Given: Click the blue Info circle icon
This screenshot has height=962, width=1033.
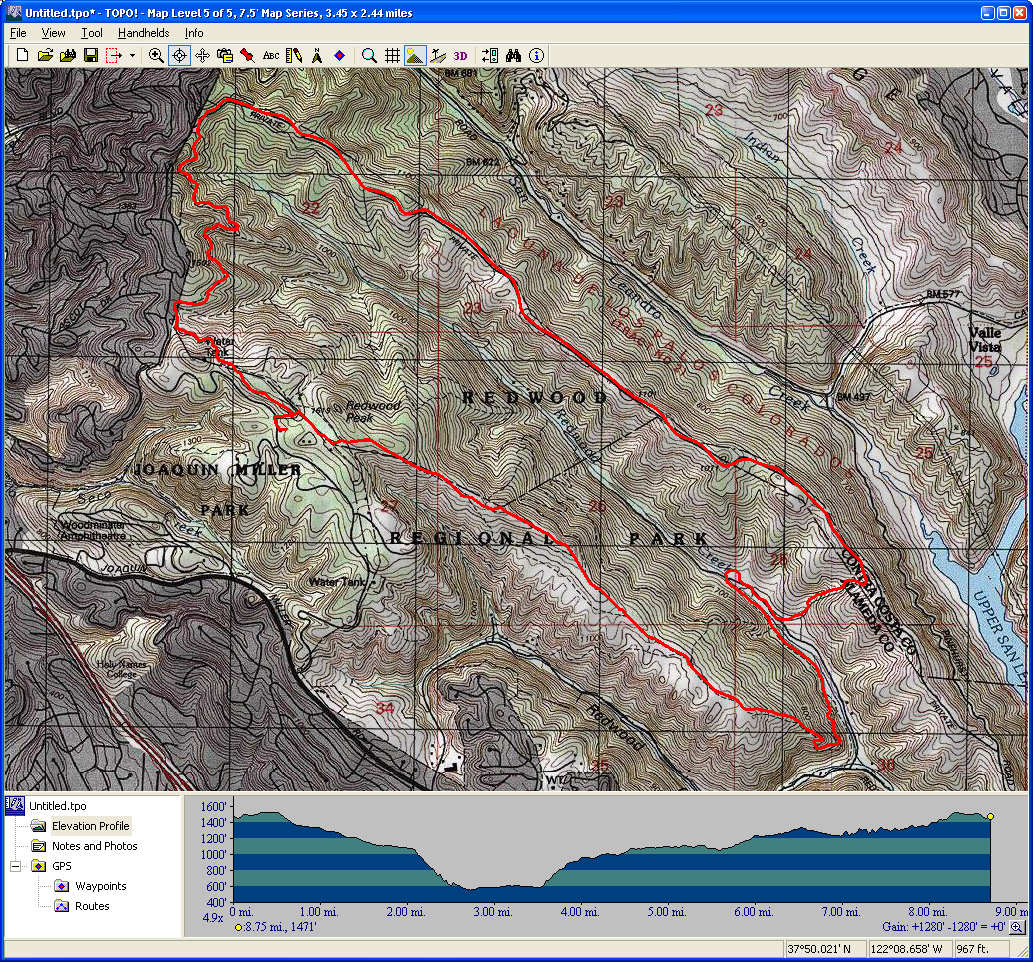Looking at the screenshot, I should click(x=537, y=56).
